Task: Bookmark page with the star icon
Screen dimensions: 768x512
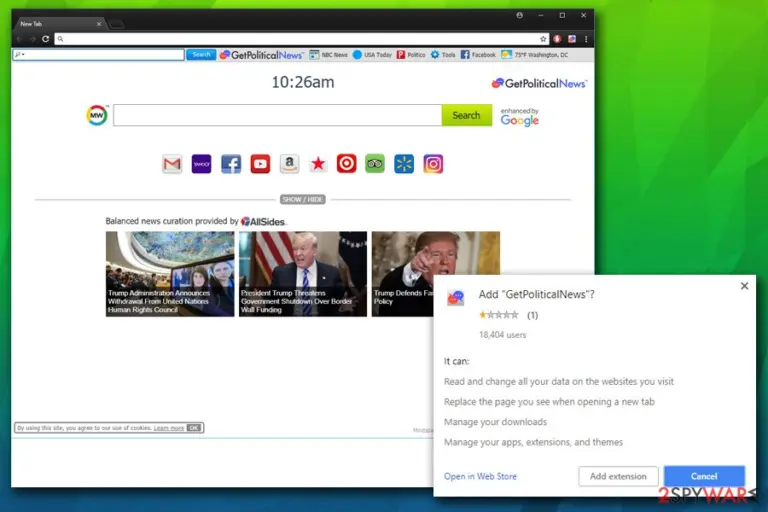Action: point(543,39)
